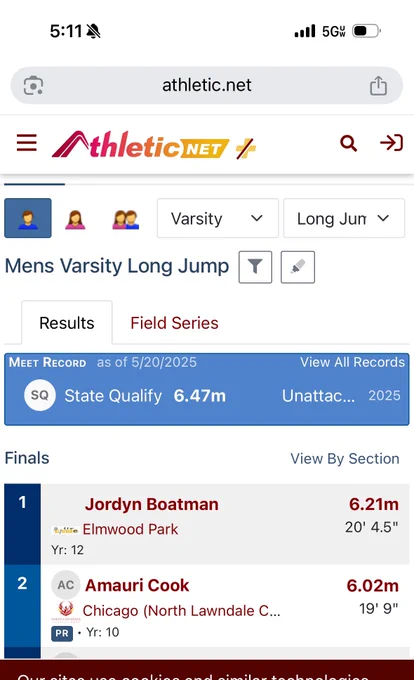Open the hamburger navigation menu
Image resolution: width=414 pixels, height=680 pixels.
click(x=26, y=143)
